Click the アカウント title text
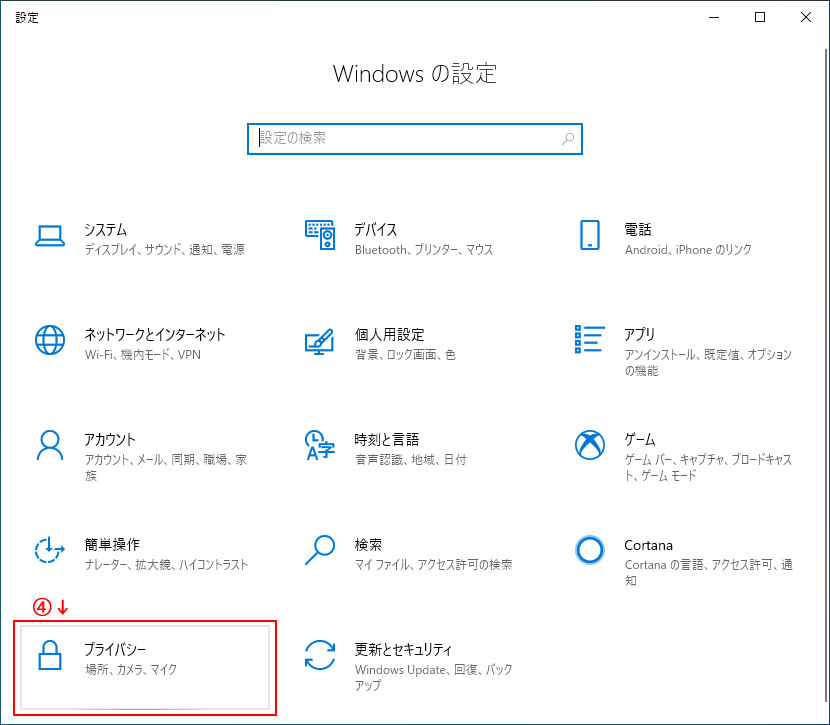The image size is (830, 725). [x=110, y=439]
